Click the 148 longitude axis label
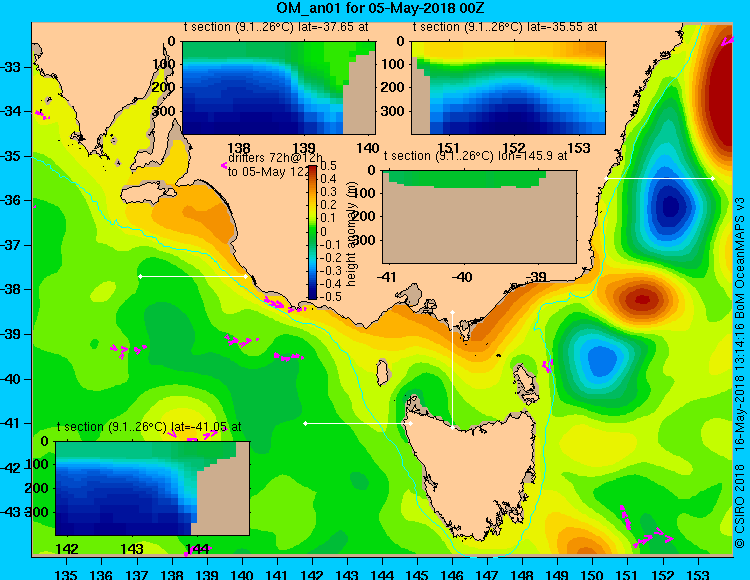The width and height of the screenshot is (750, 580). click(x=522, y=574)
